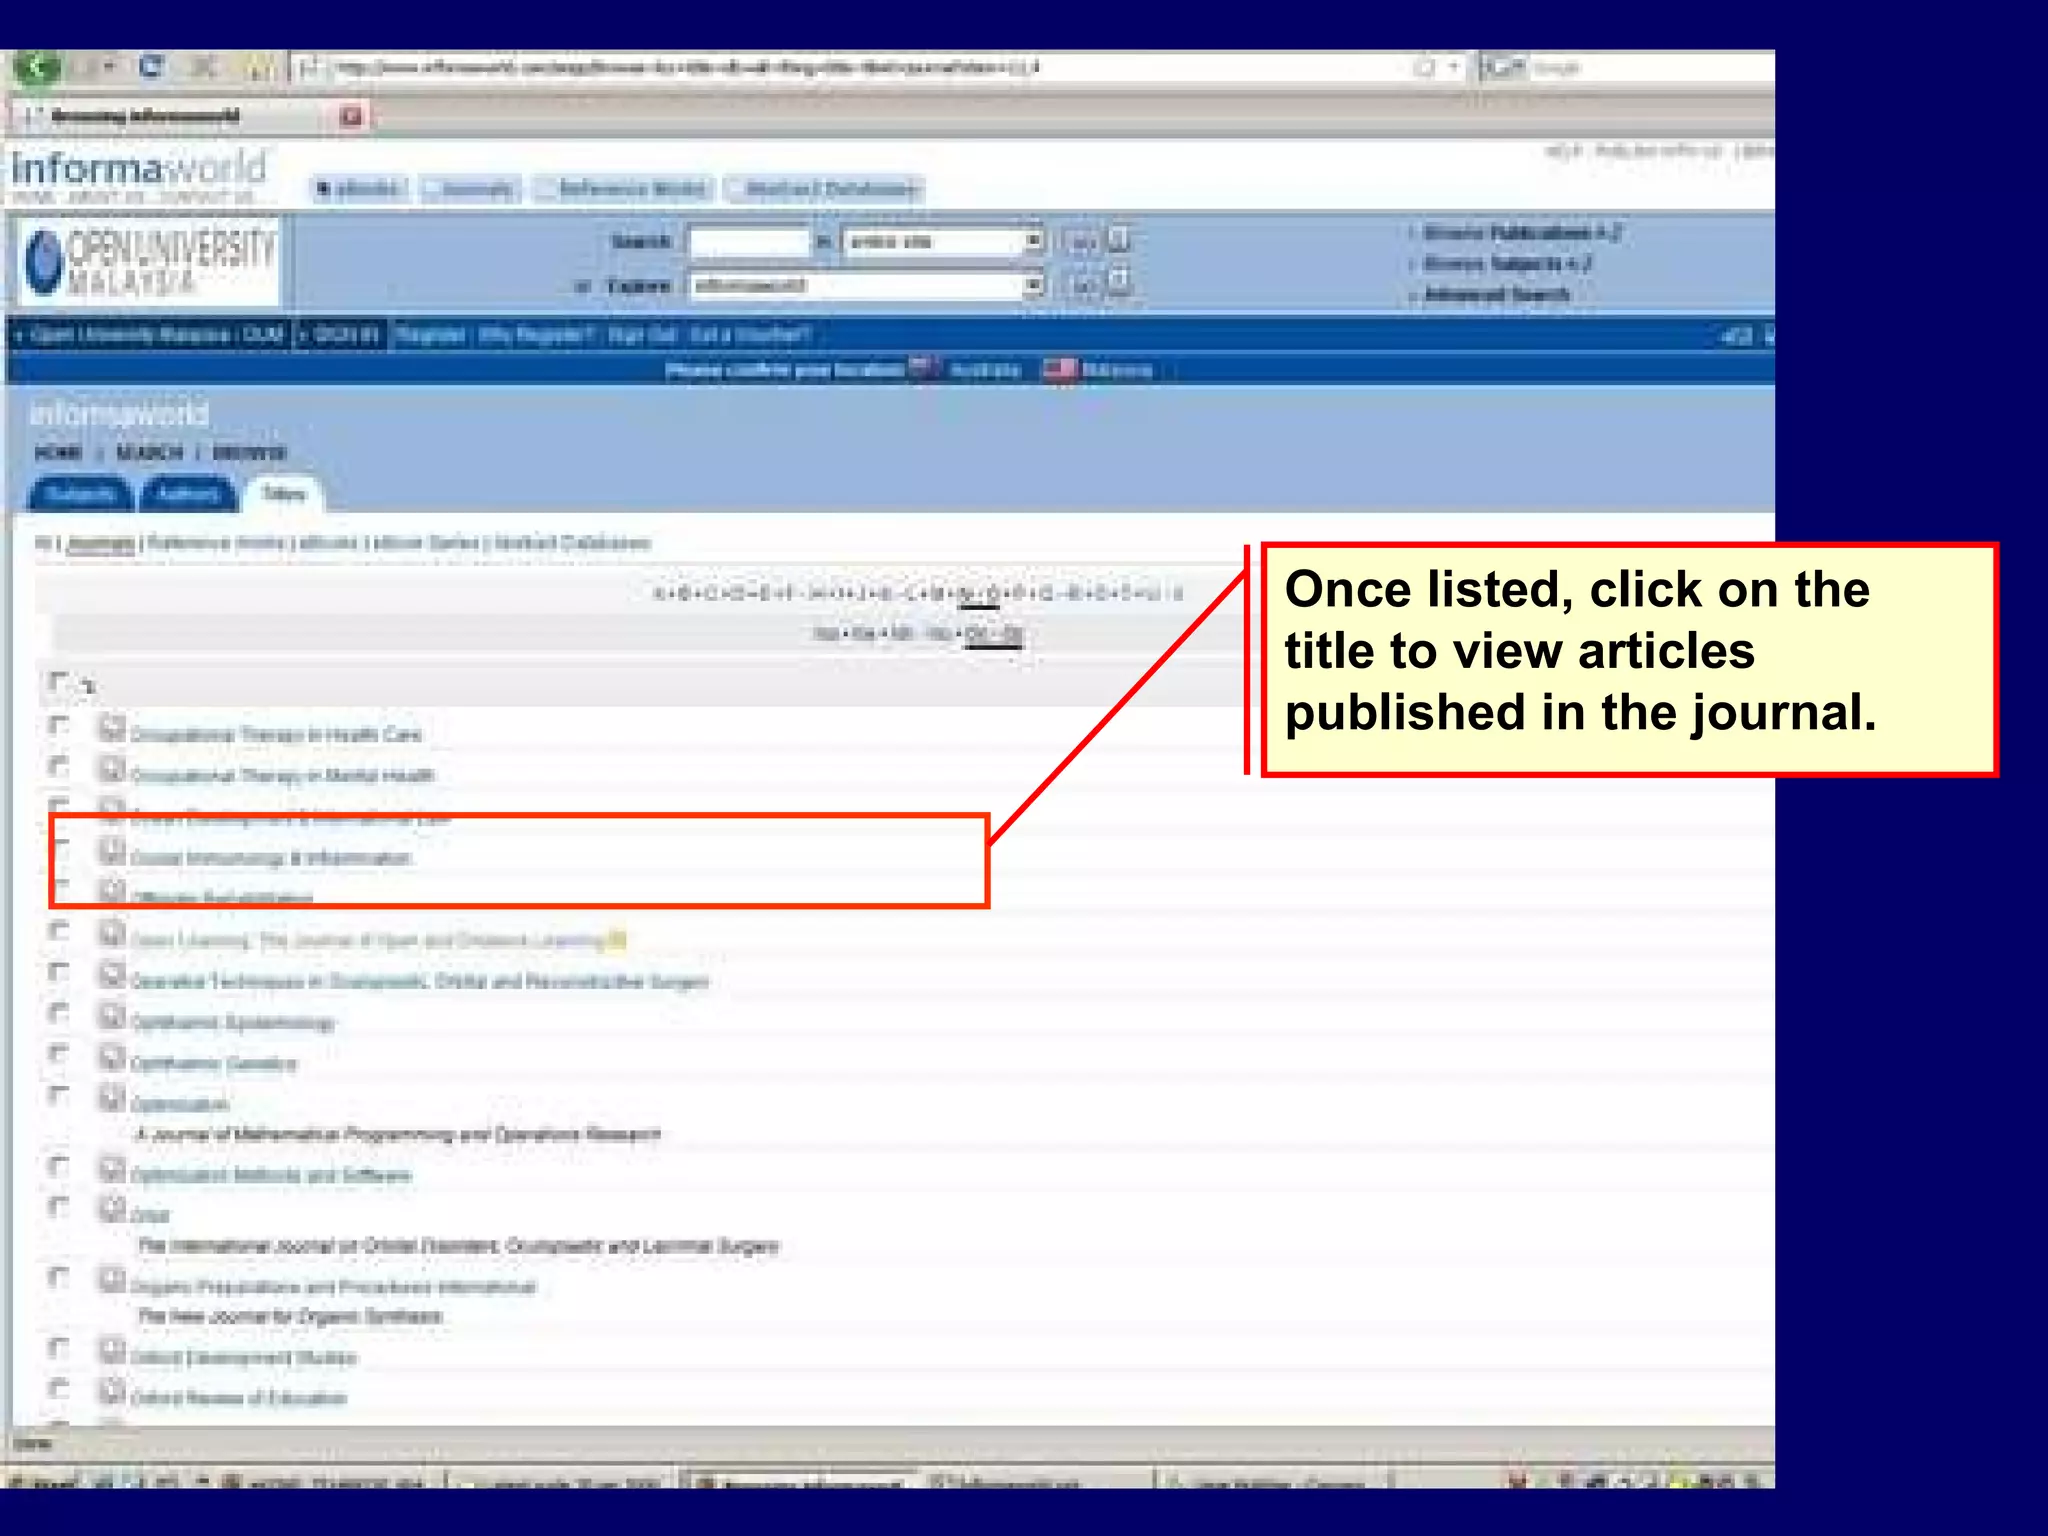This screenshot has width=2048, height=1536.
Task: Click Go icon beside Explore dropdown
Action: coord(1081,286)
